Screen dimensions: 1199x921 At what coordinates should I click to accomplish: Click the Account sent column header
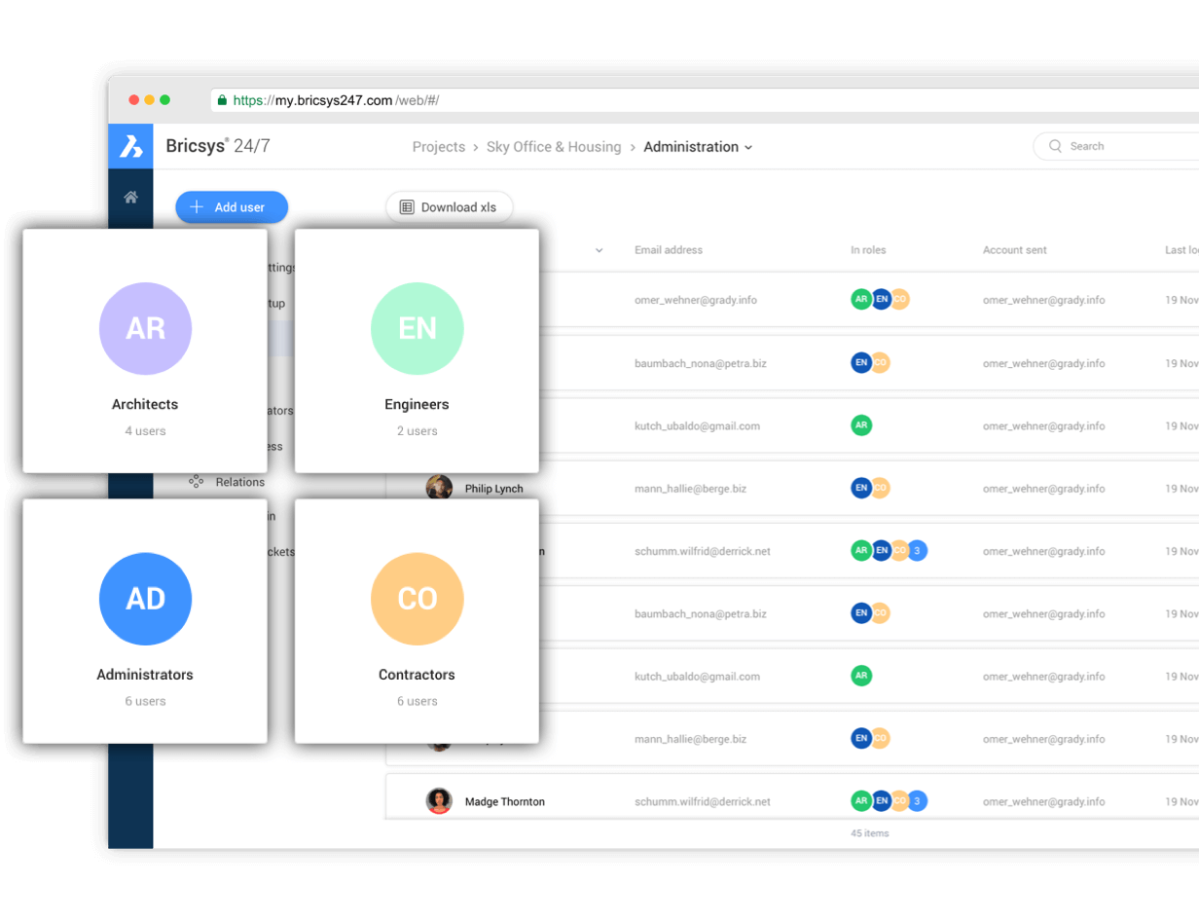(1015, 250)
